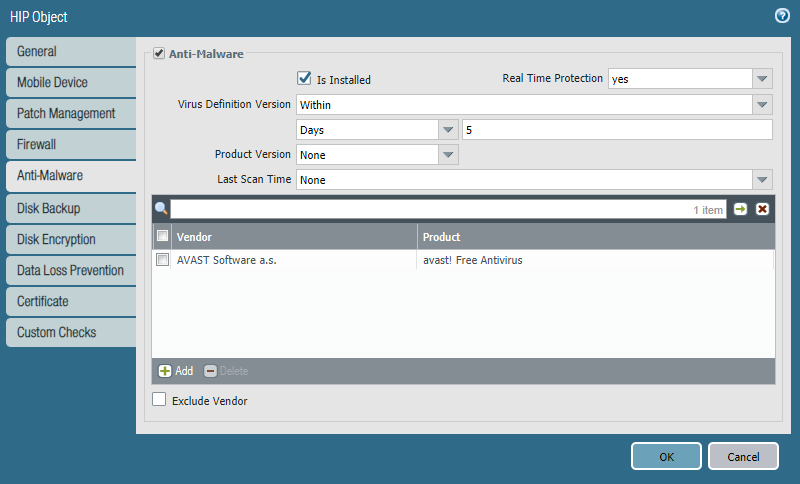Click the Cancel button
Viewport: 800px width, 484px height.
pyautogui.click(x=743, y=456)
